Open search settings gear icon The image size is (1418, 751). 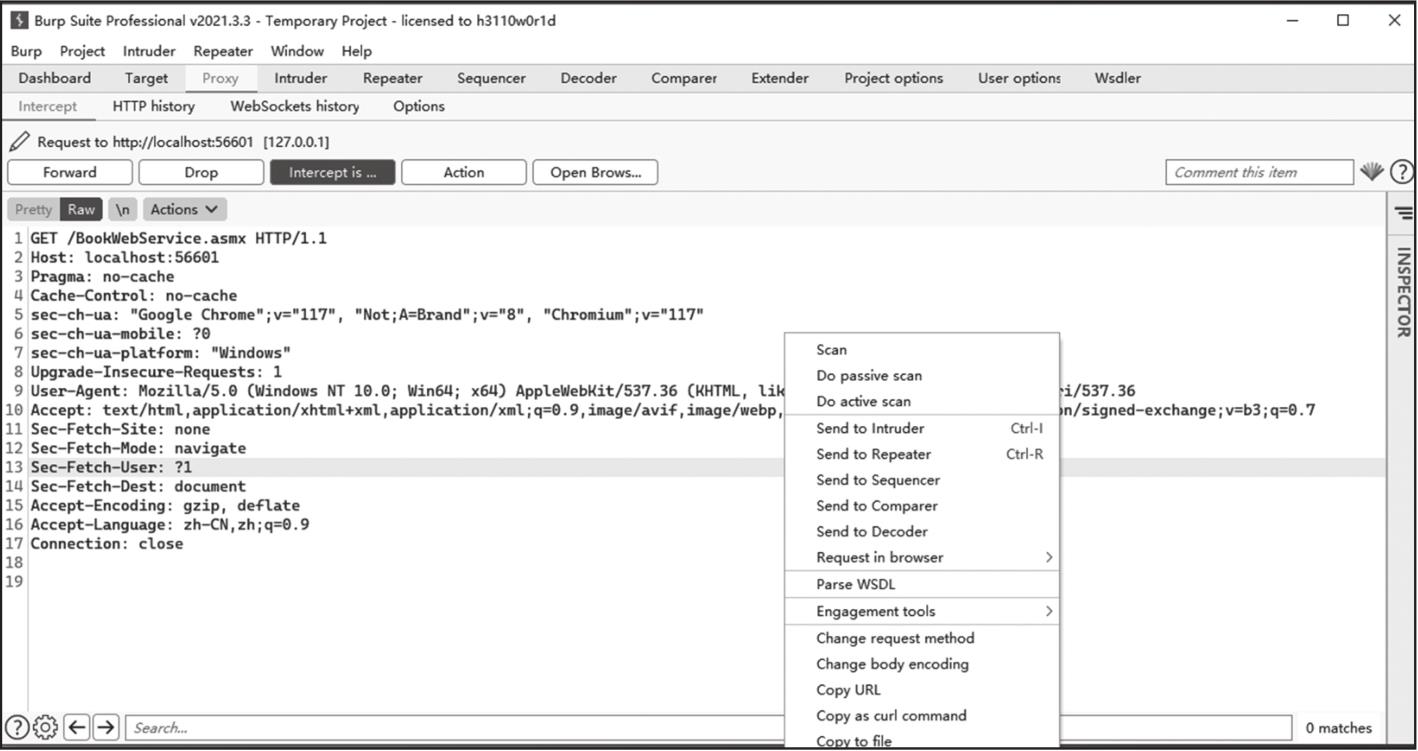pyautogui.click(x=45, y=728)
